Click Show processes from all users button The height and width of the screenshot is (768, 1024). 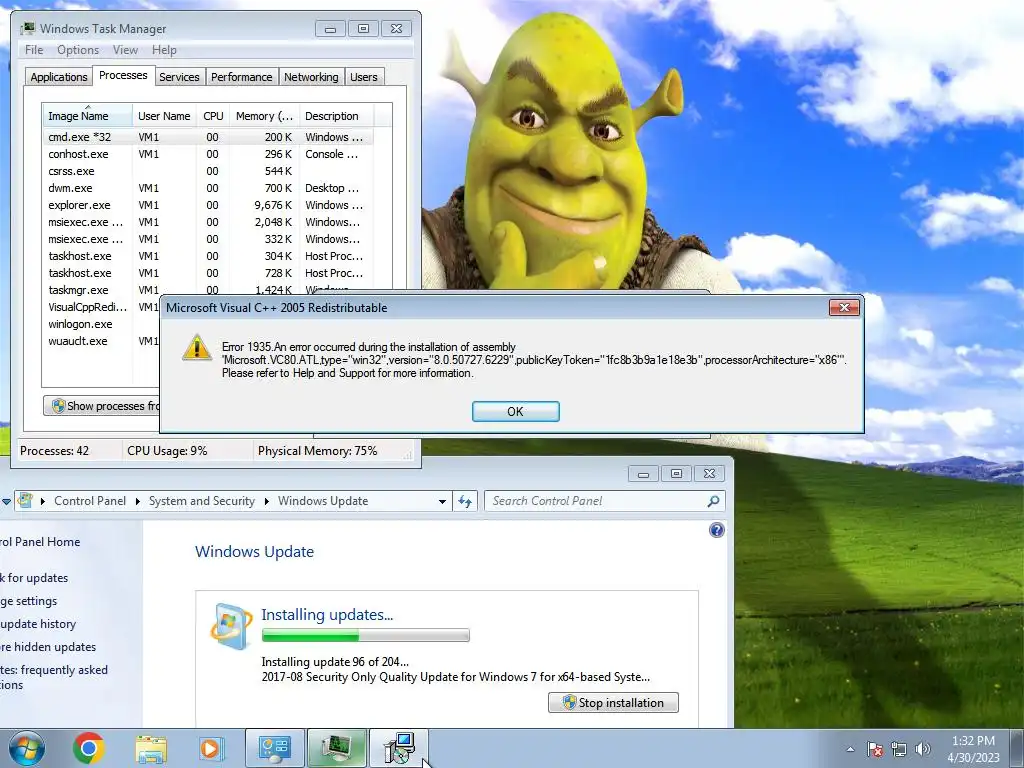pos(102,406)
